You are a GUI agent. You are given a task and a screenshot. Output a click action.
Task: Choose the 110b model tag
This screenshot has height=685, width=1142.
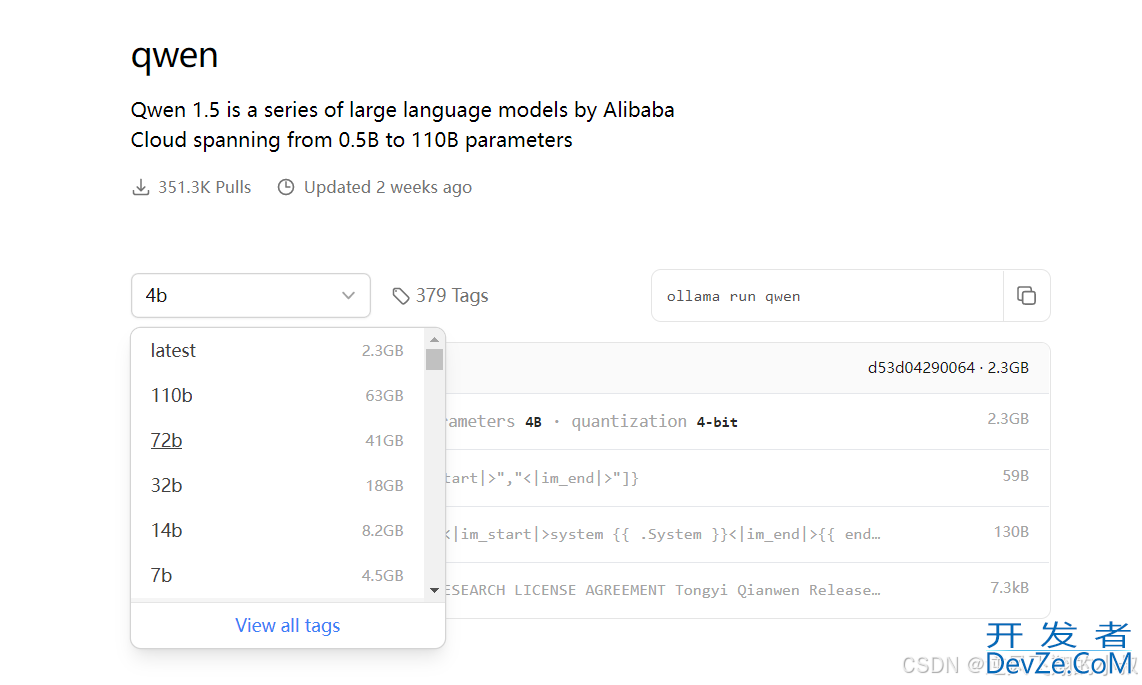point(277,395)
